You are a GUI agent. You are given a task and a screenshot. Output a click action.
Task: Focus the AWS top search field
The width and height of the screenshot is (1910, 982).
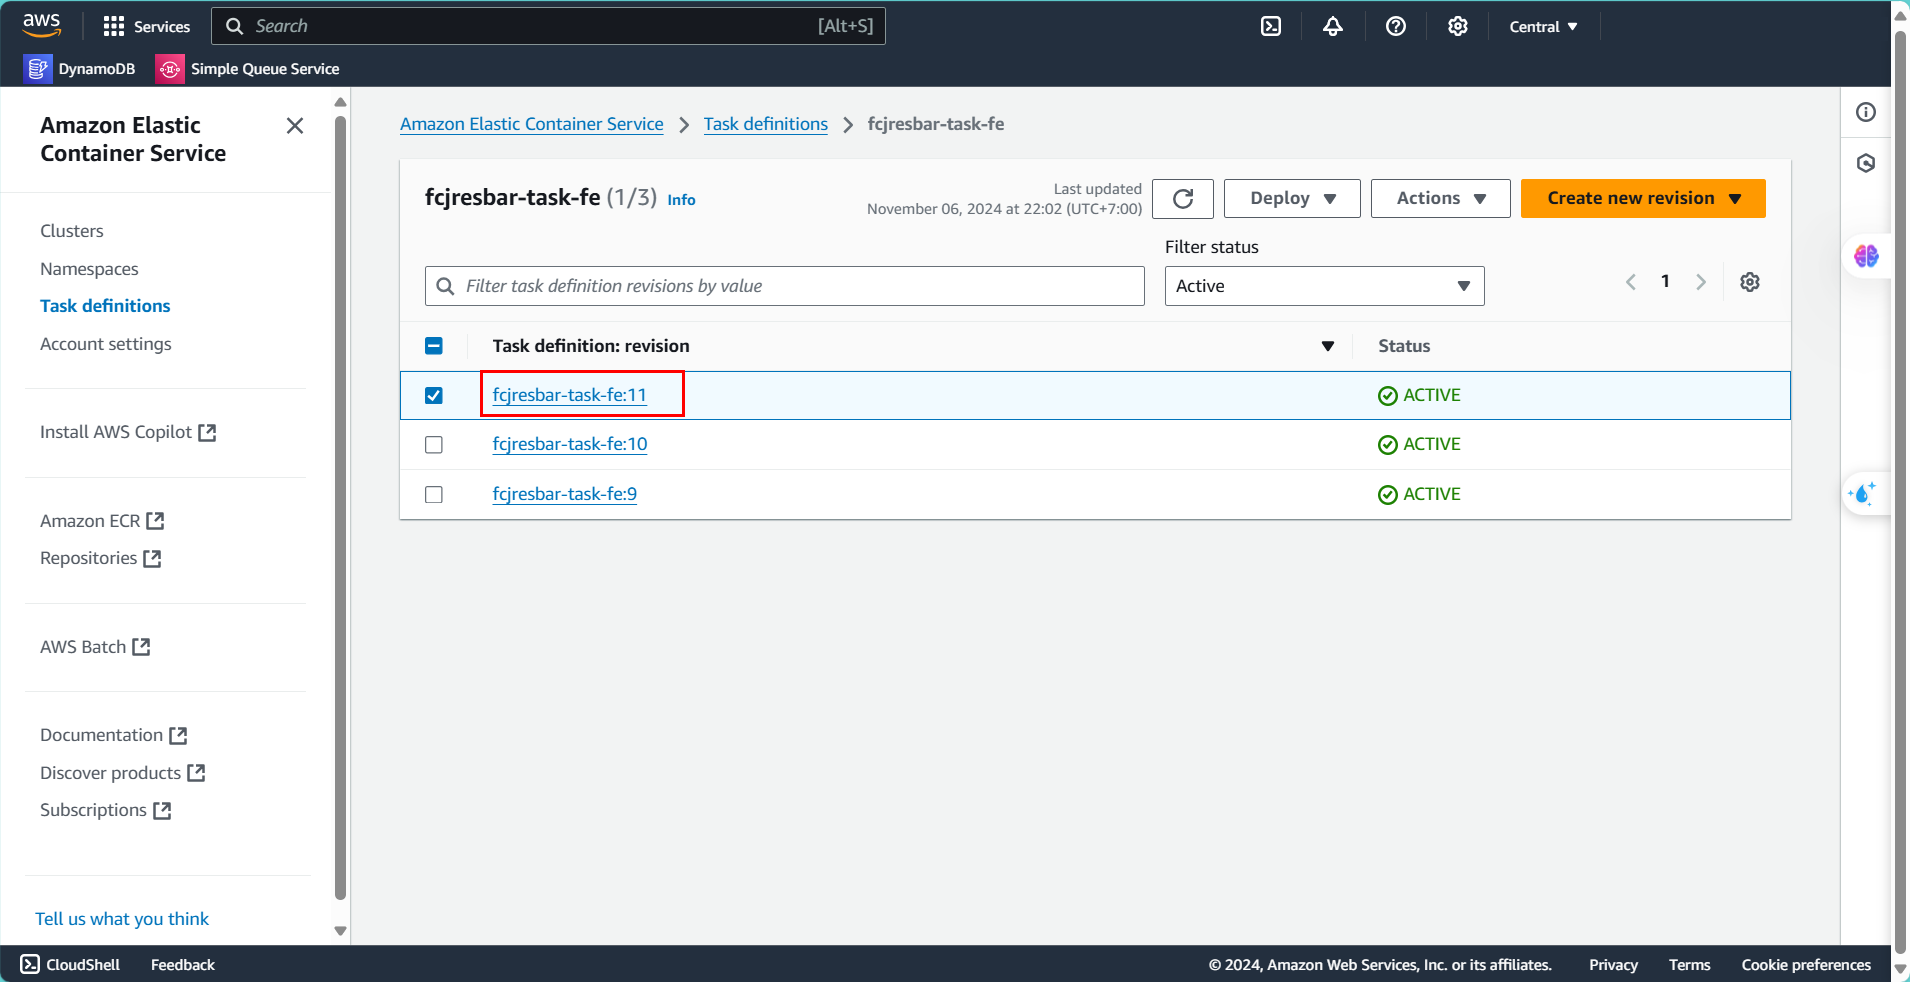coord(548,26)
